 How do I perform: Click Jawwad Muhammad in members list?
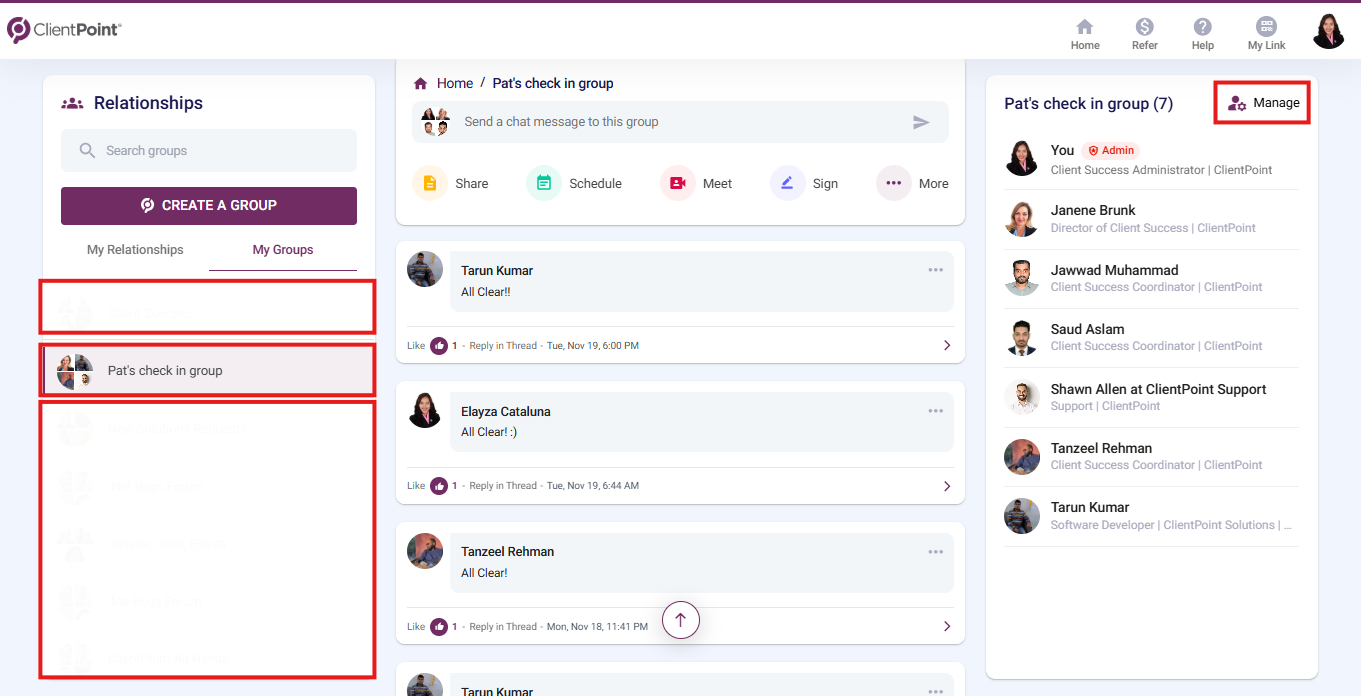pyautogui.click(x=1151, y=278)
